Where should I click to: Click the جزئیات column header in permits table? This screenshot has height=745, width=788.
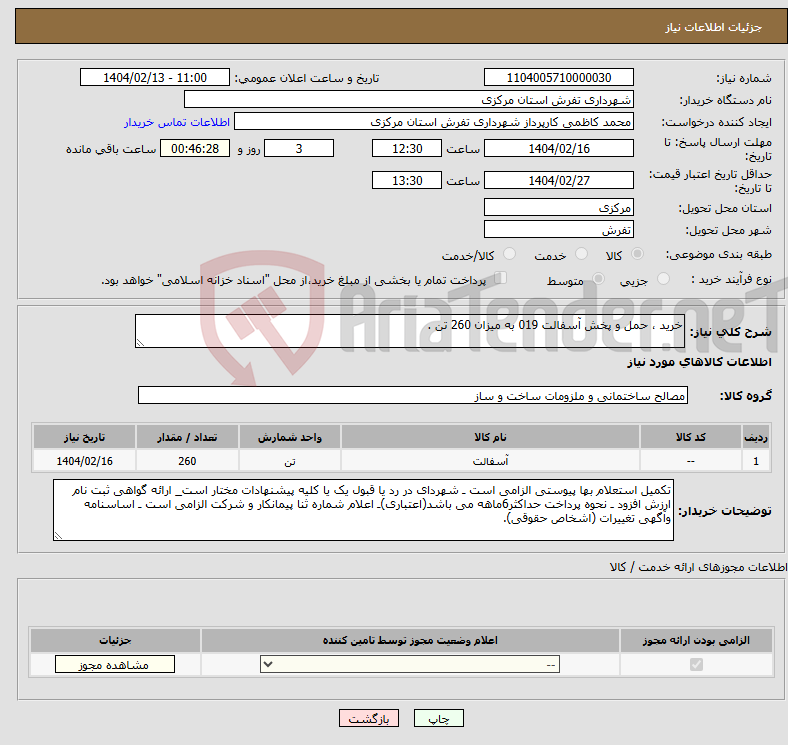coord(115,640)
